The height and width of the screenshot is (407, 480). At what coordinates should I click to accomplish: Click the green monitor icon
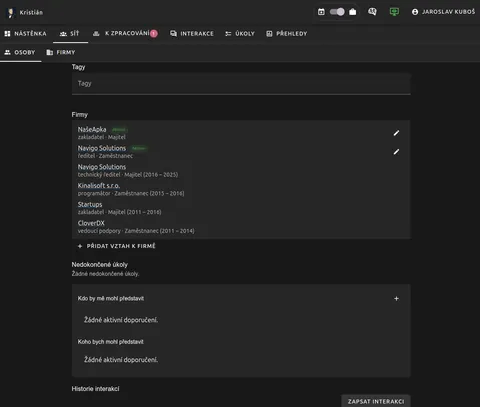[394, 12]
